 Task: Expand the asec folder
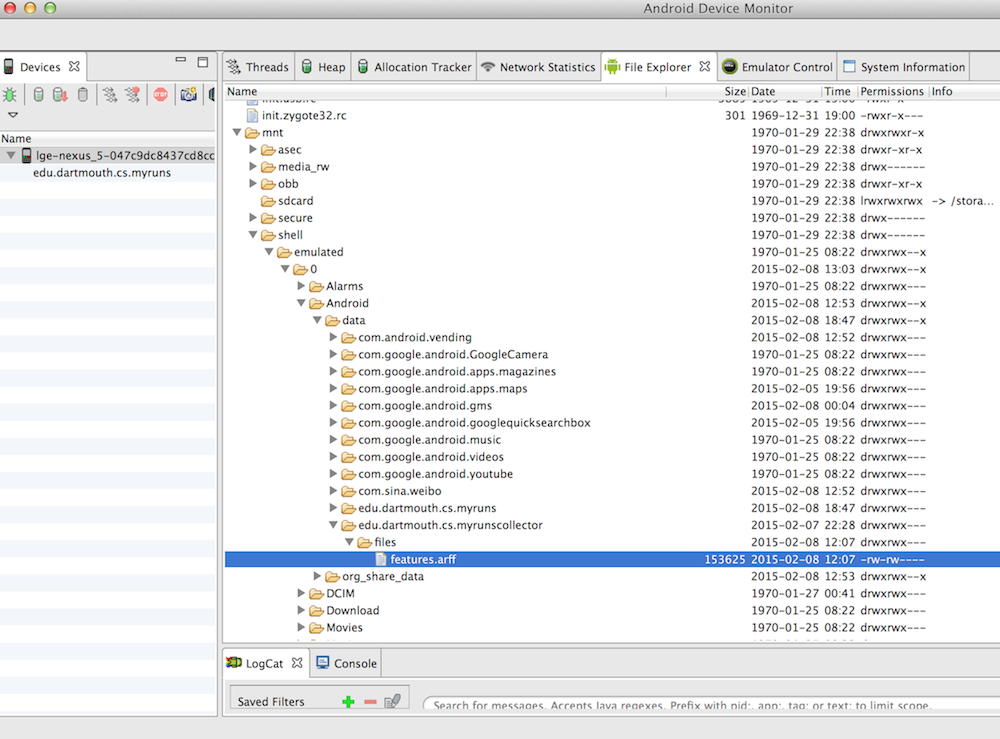(x=253, y=149)
